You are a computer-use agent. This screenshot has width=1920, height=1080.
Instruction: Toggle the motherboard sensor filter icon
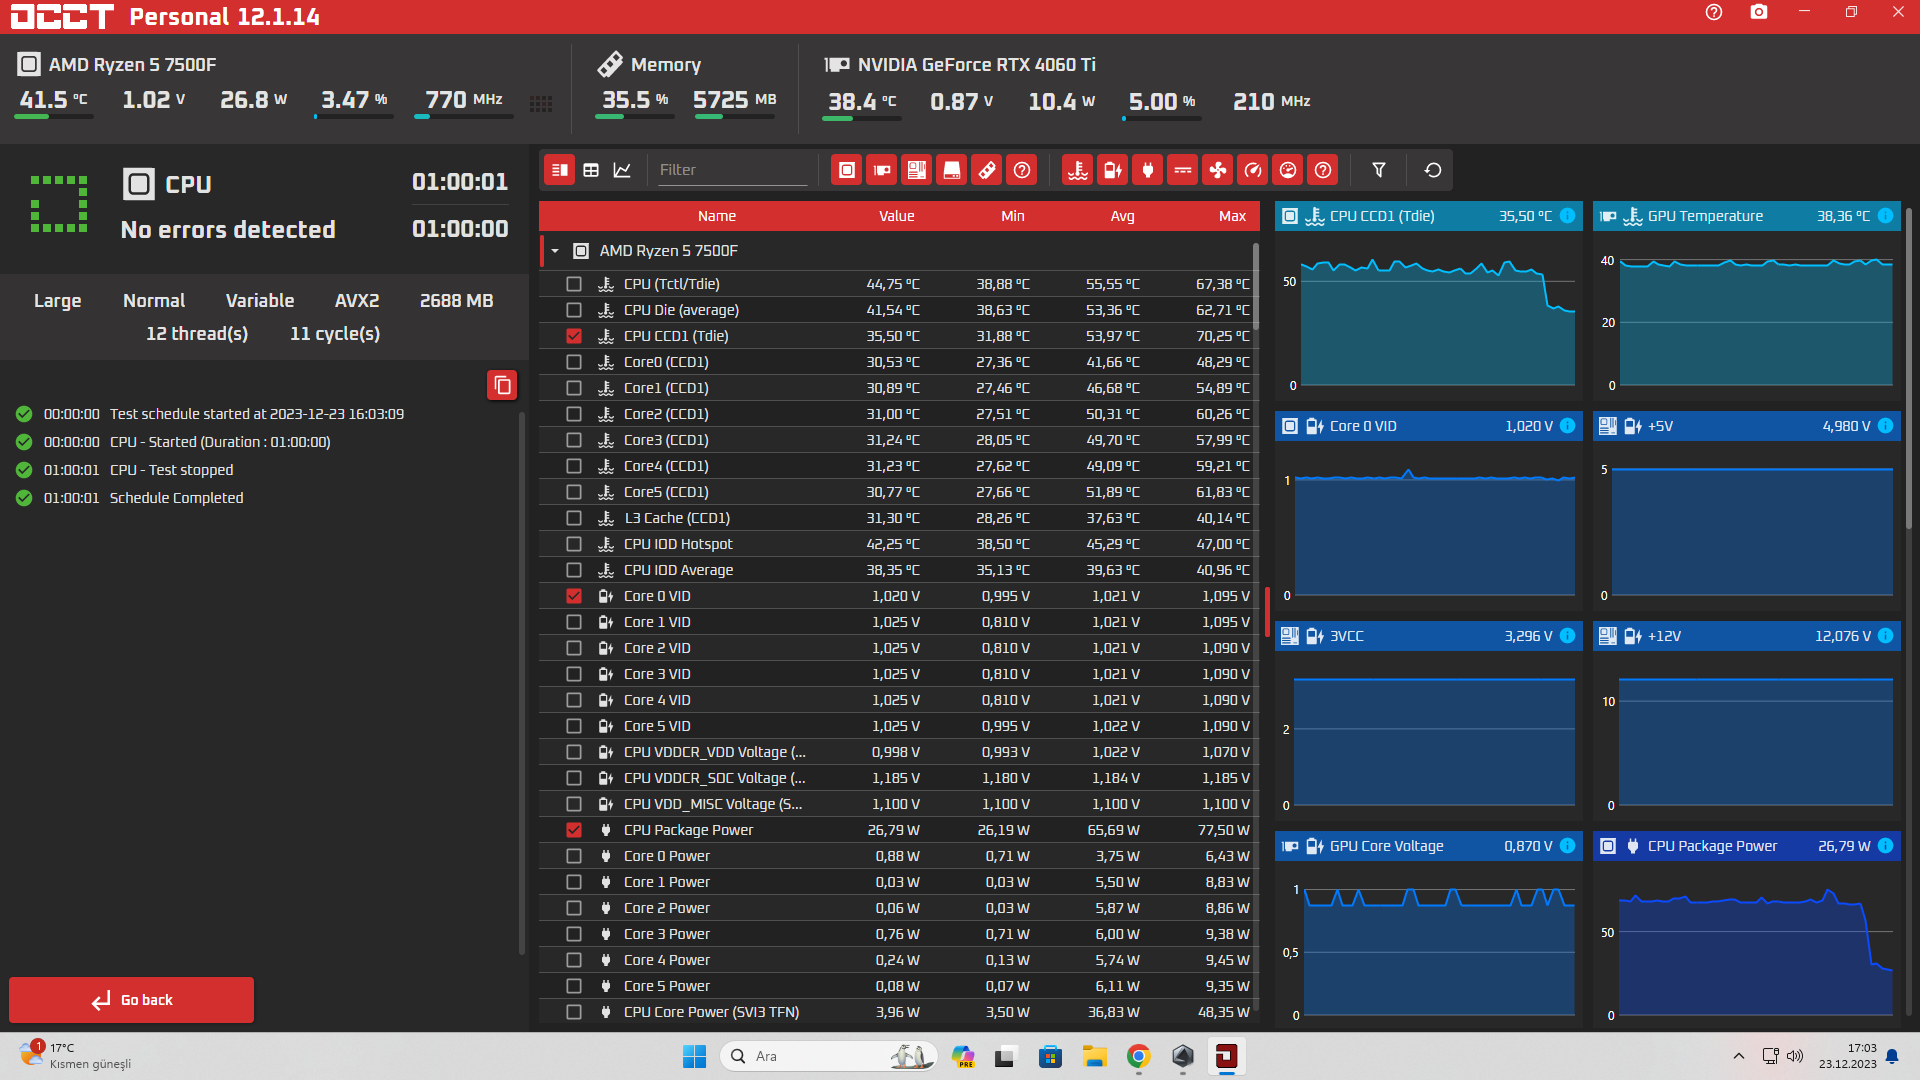click(916, 170)
